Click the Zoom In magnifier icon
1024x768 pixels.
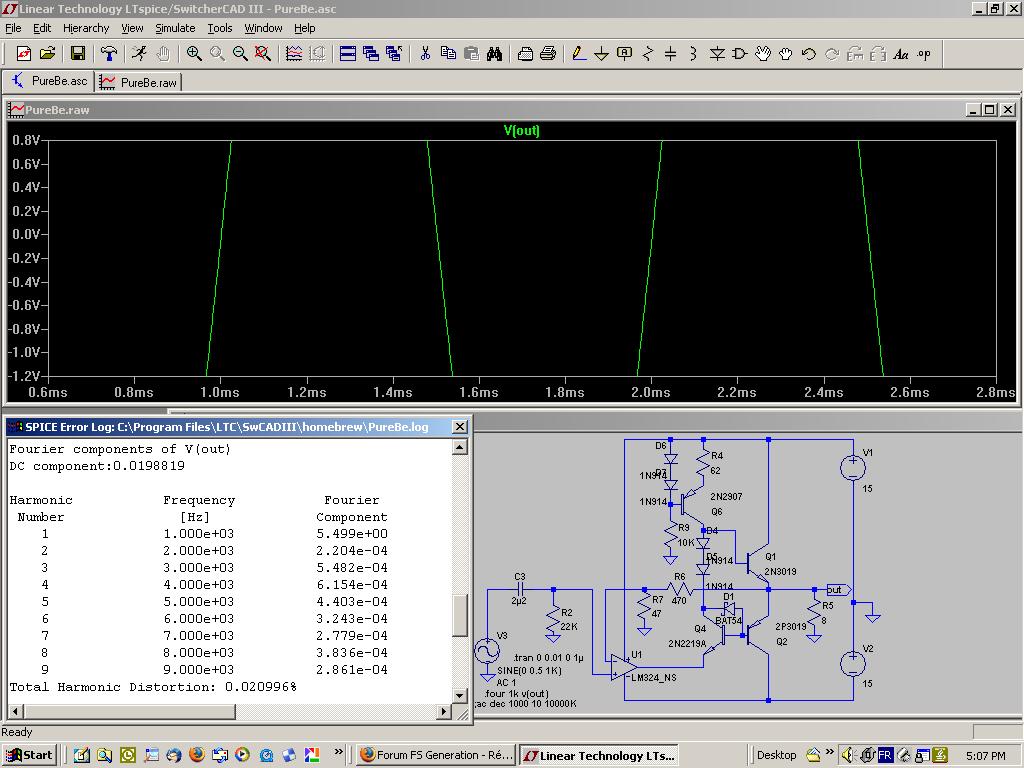tap(194, 54)
